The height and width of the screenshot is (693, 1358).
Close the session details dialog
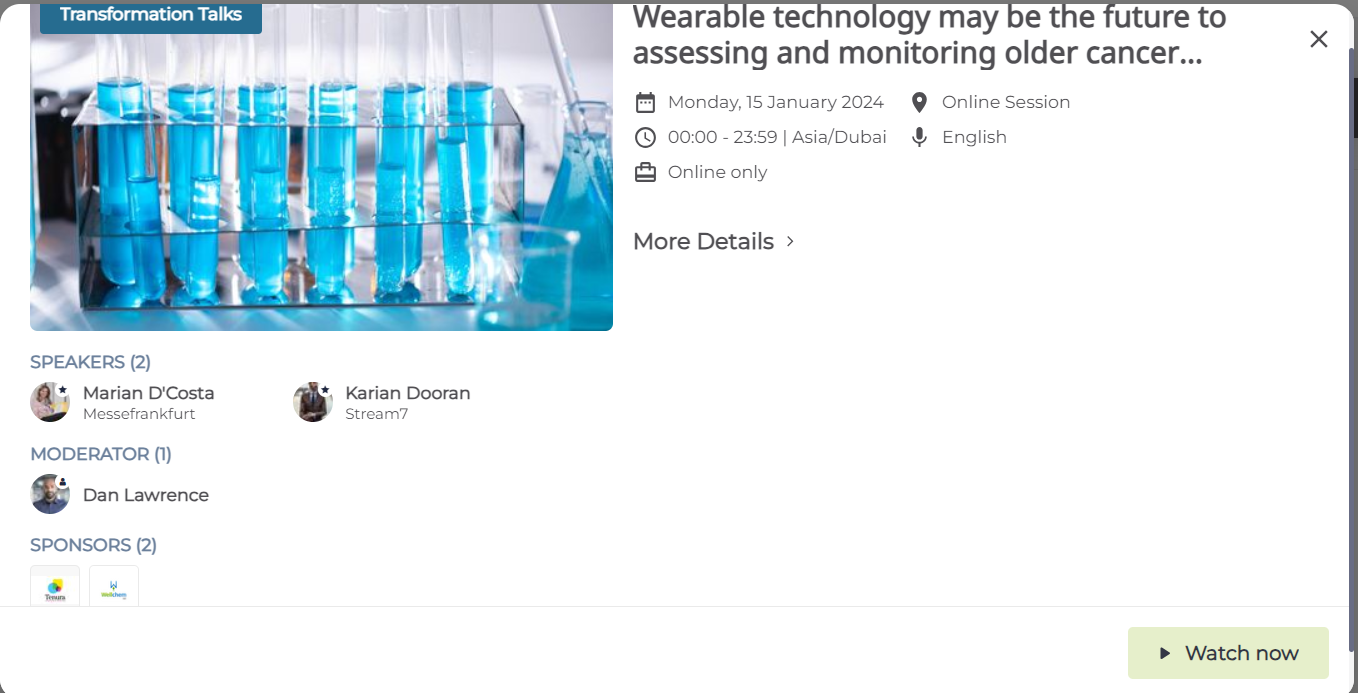1319,39
